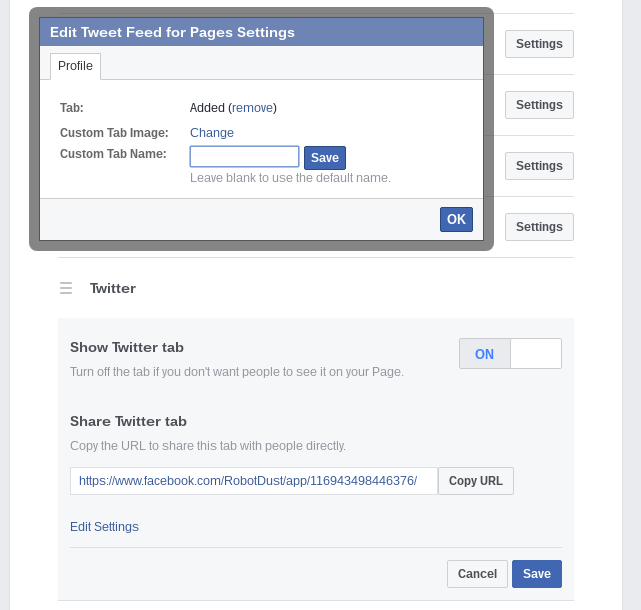Viewport: 641px width, 610px height.
Task: Click the Settings button just above Twitter
Action: (x=539, y=227)
